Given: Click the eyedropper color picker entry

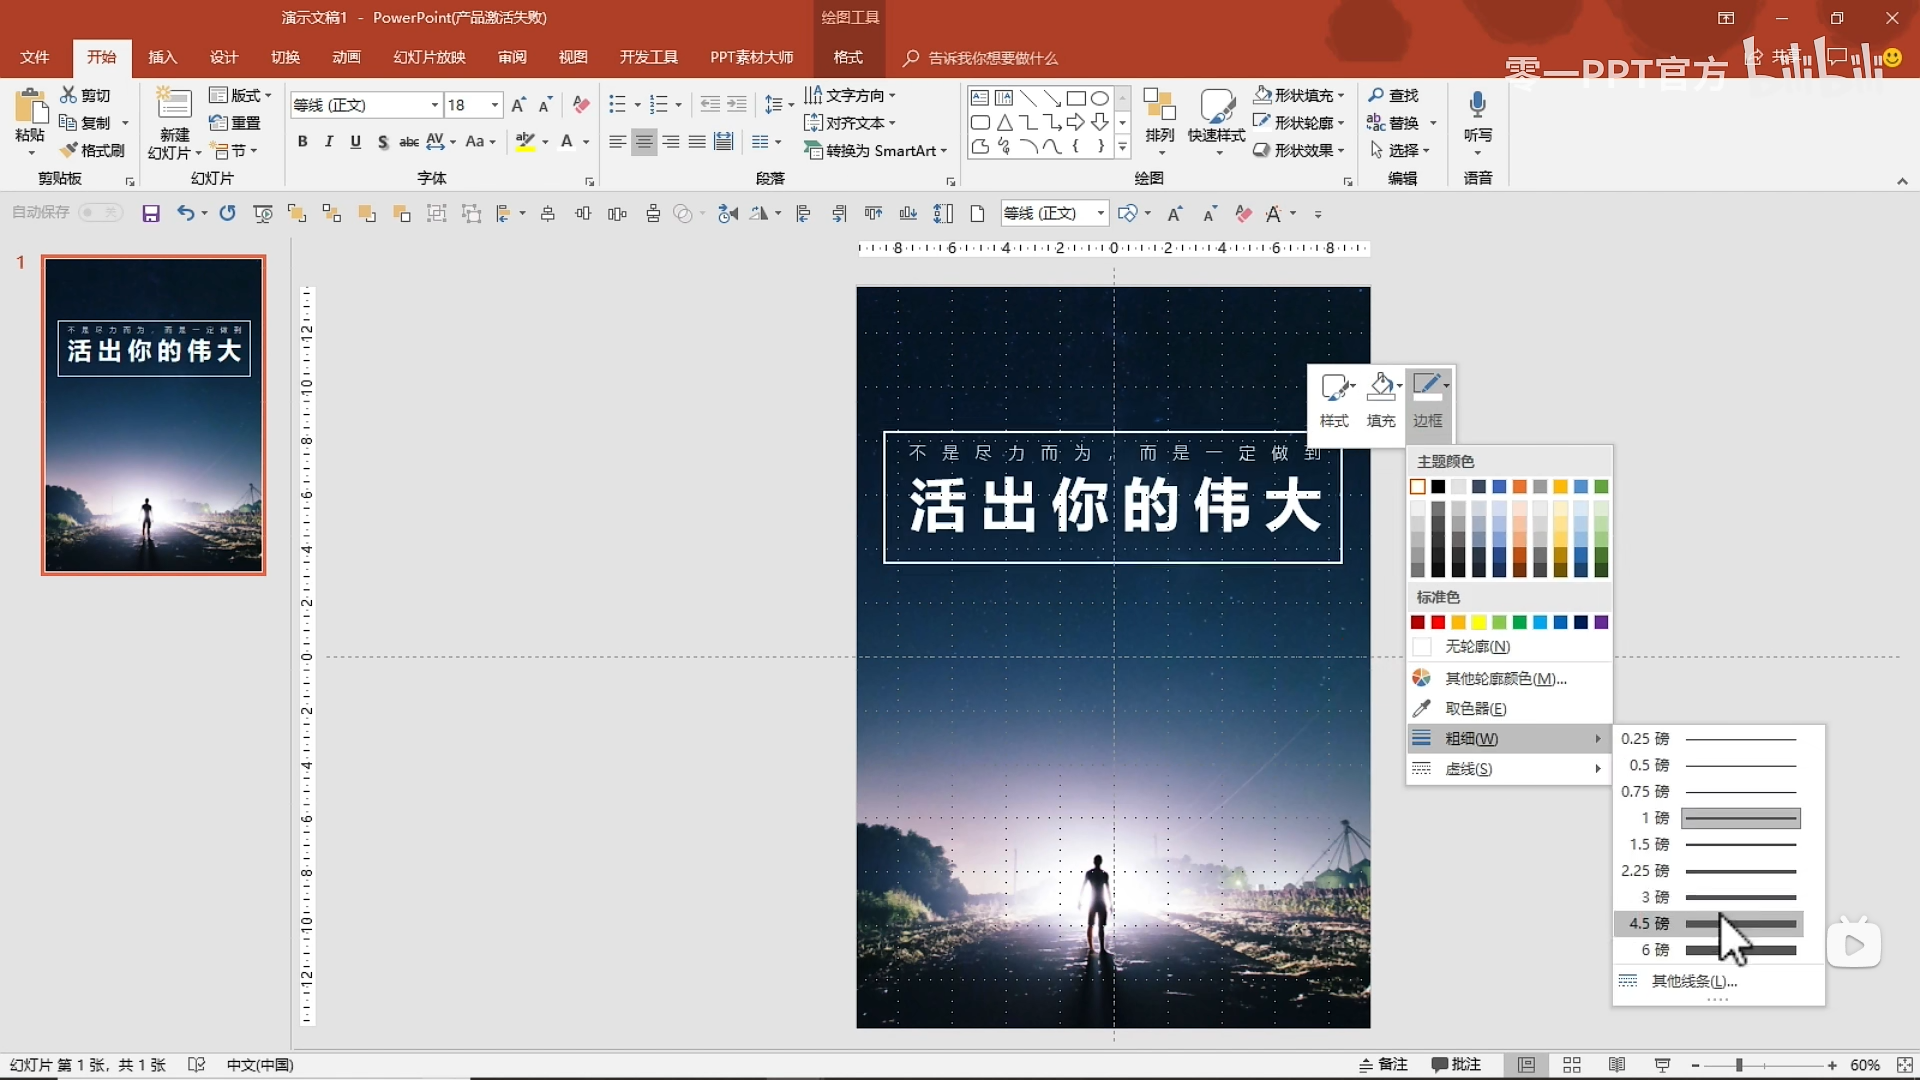Looking at the screenshot, I should coord(1509,708).
